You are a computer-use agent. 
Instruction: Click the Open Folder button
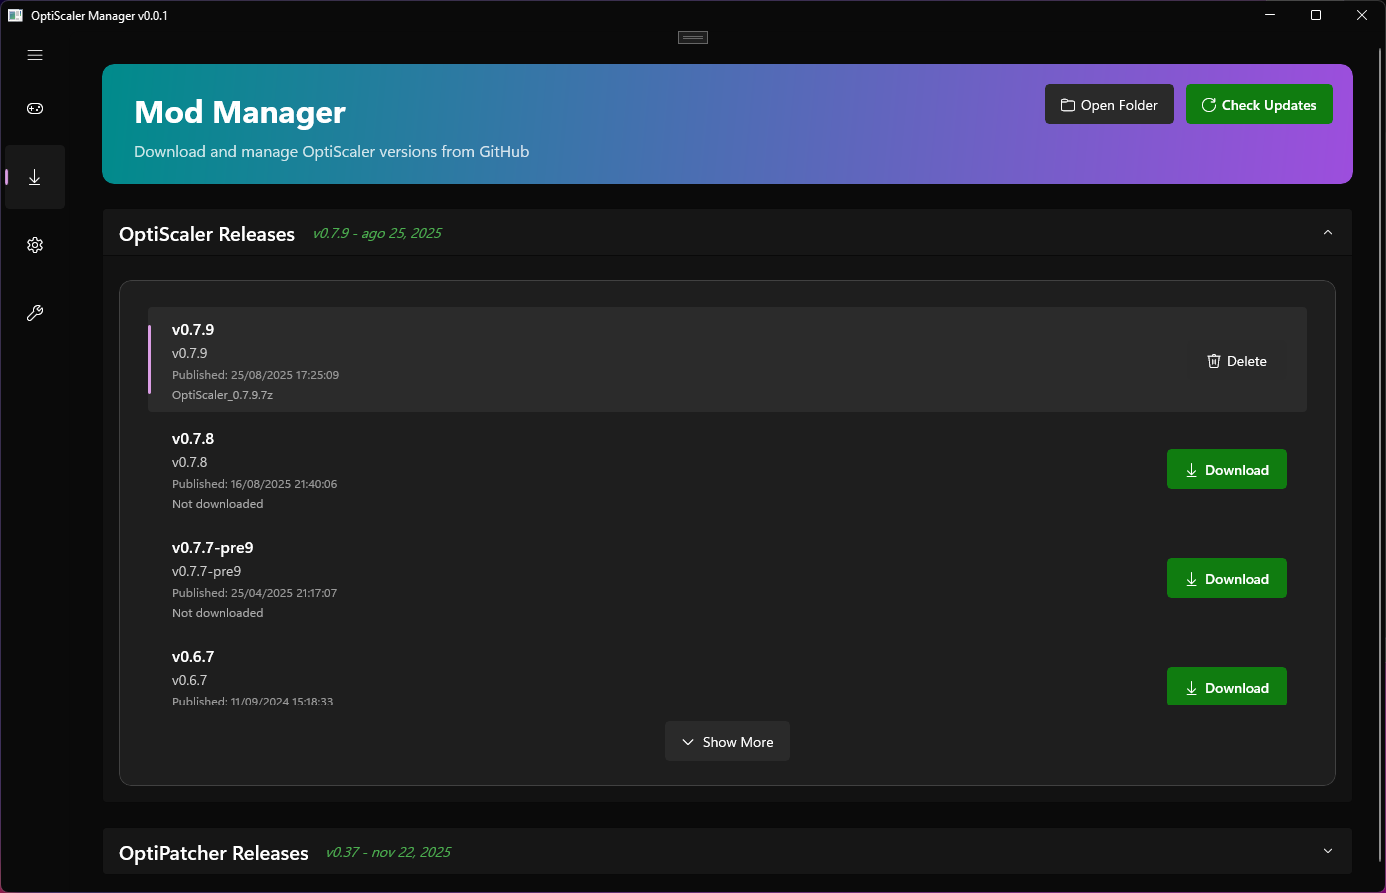[x=1109, y=105]
